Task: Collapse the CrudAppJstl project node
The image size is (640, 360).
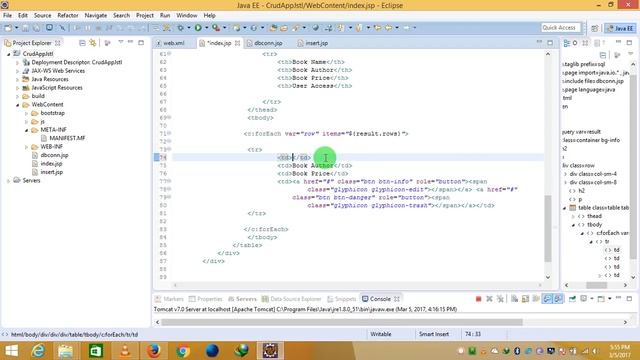Action: click(x=9, y=54)
